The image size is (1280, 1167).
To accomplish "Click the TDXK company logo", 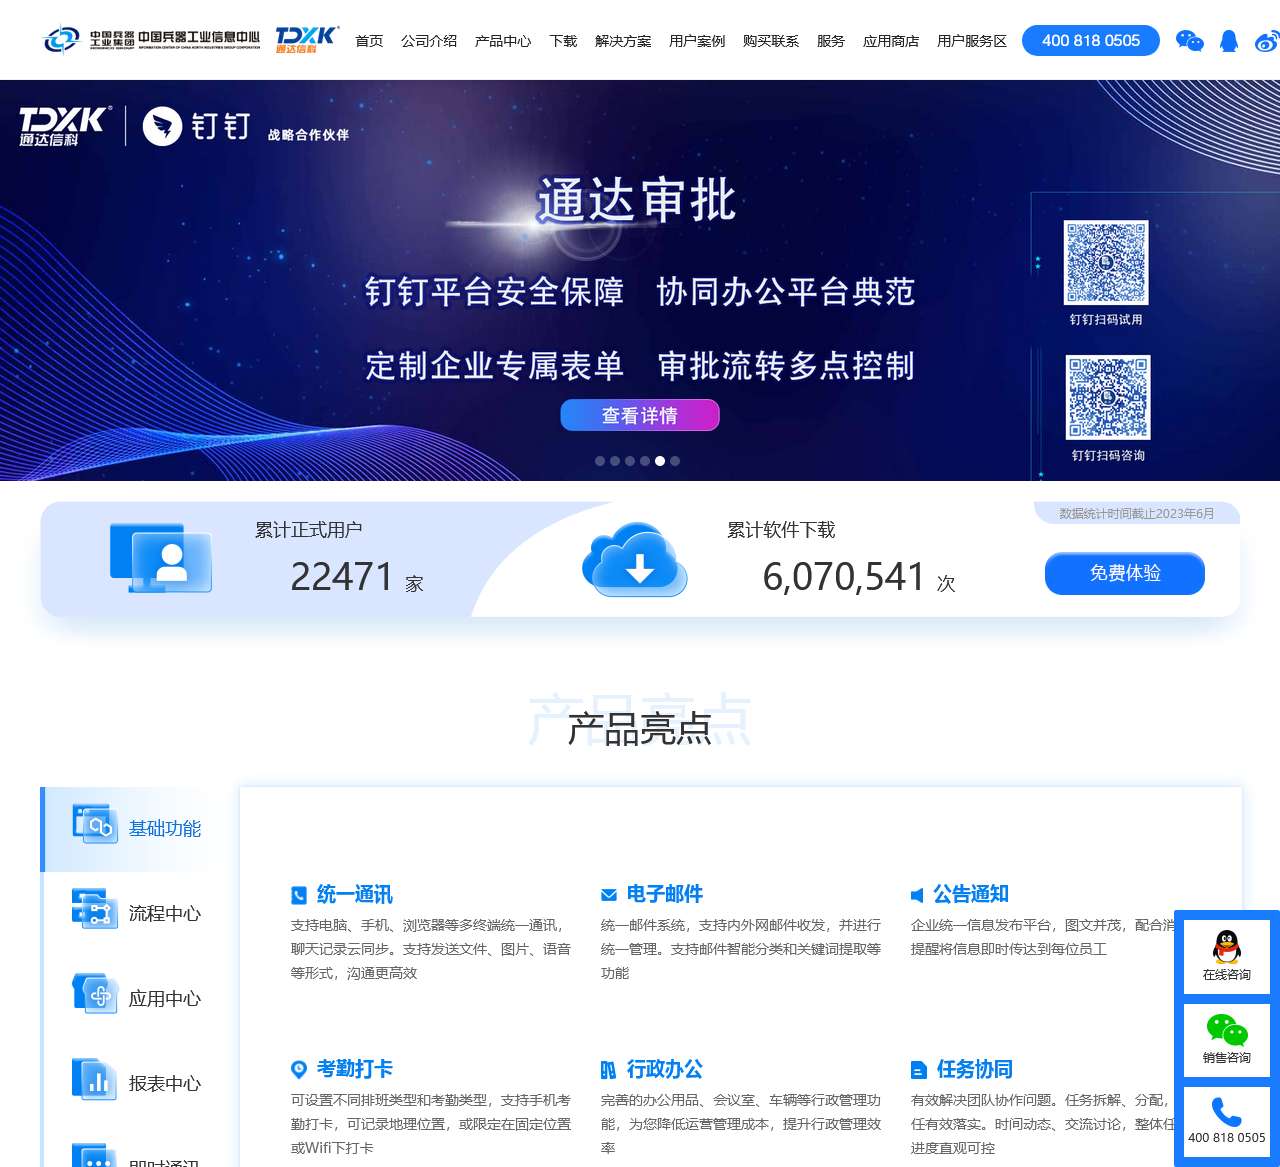I will click(303, 40).
